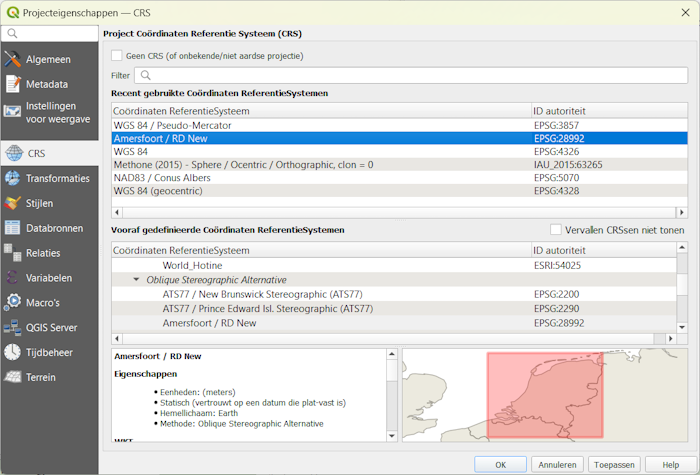
Task: Open the Algemeen settings icon
Action: tap(12, 59)
